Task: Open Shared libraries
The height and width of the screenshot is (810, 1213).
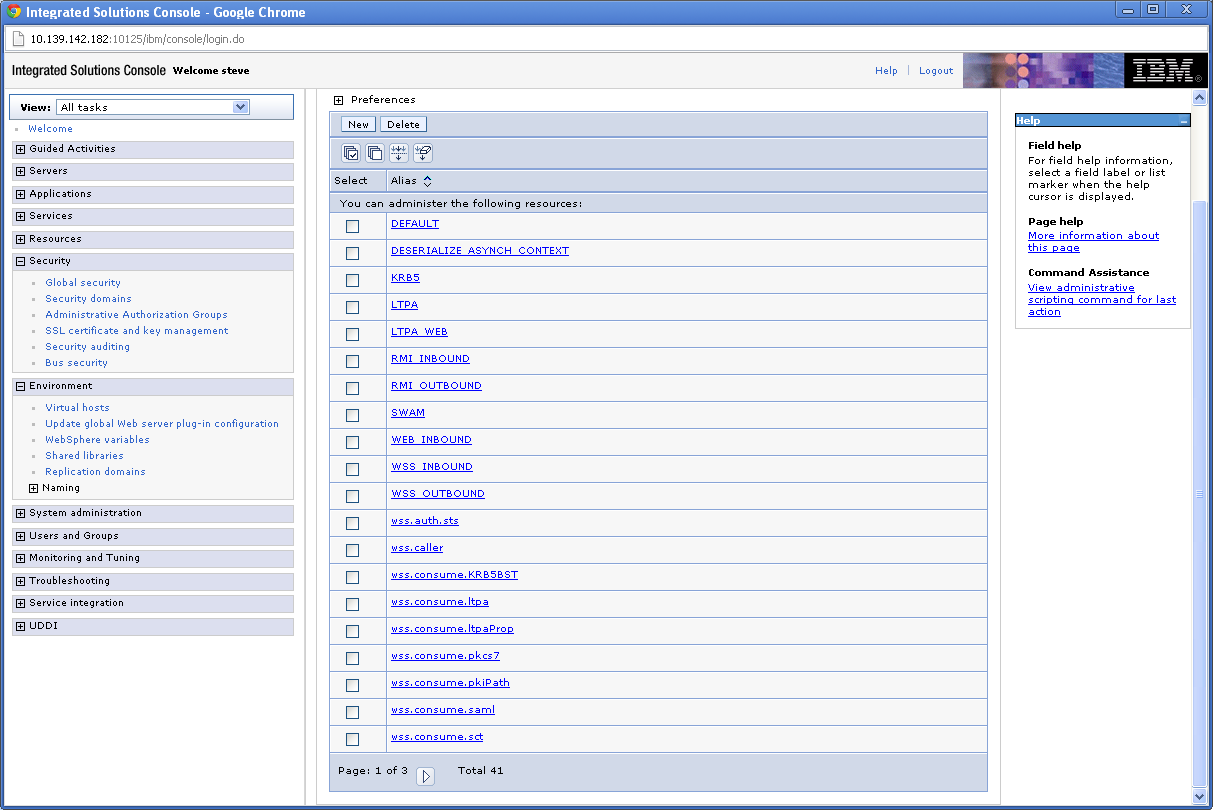Action: tap(84, 456)
